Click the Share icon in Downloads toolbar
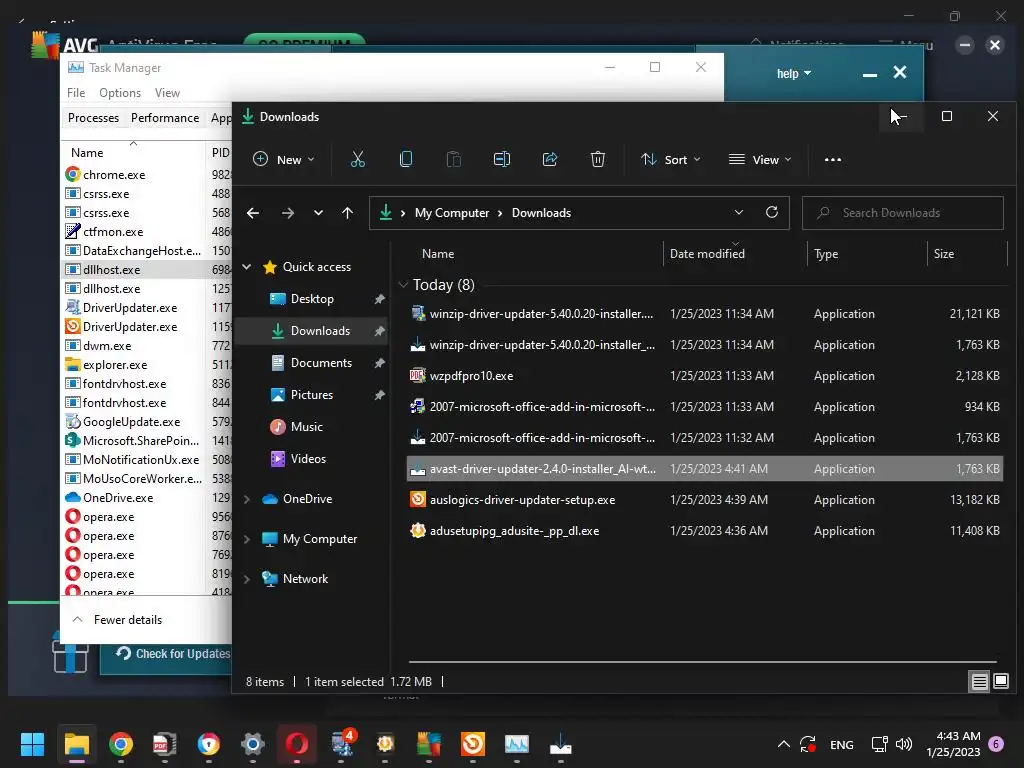1024x768 pixels. click(x=550, y=159)
